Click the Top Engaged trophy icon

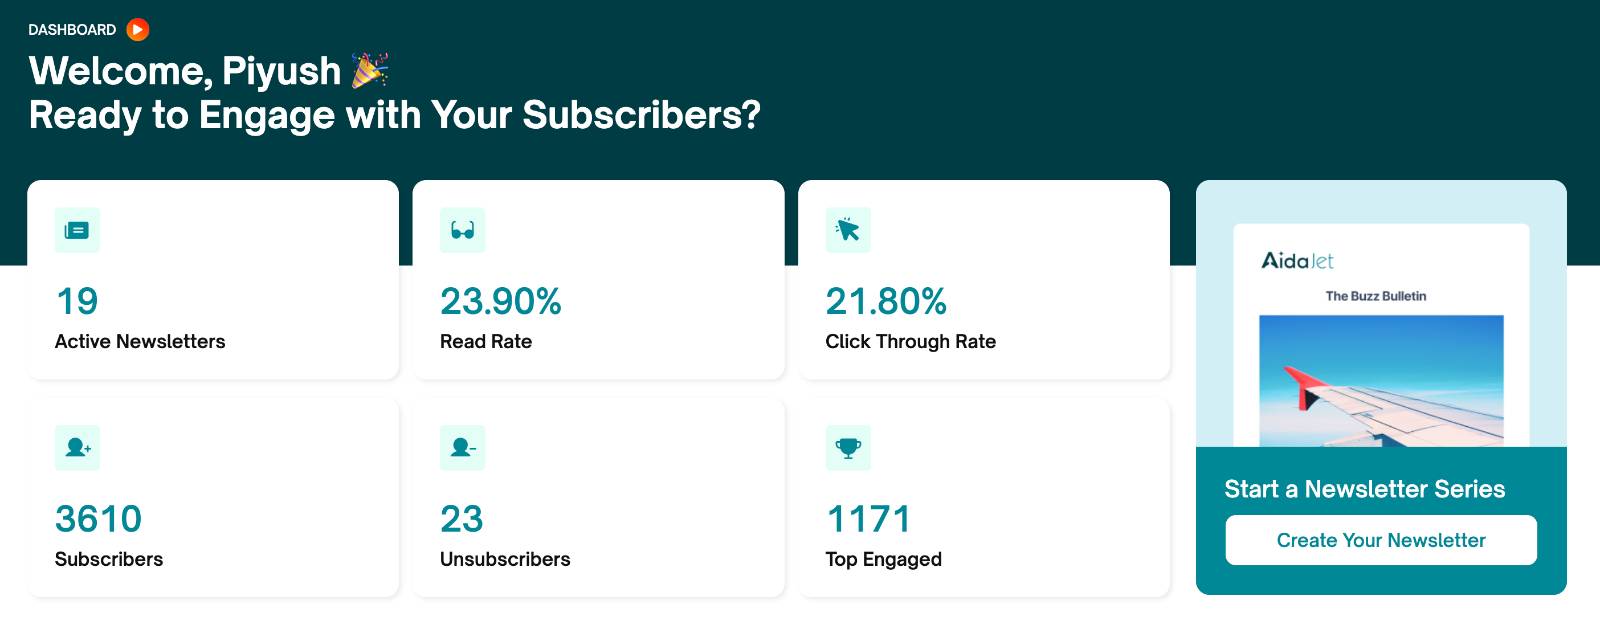tap(849, 447)
